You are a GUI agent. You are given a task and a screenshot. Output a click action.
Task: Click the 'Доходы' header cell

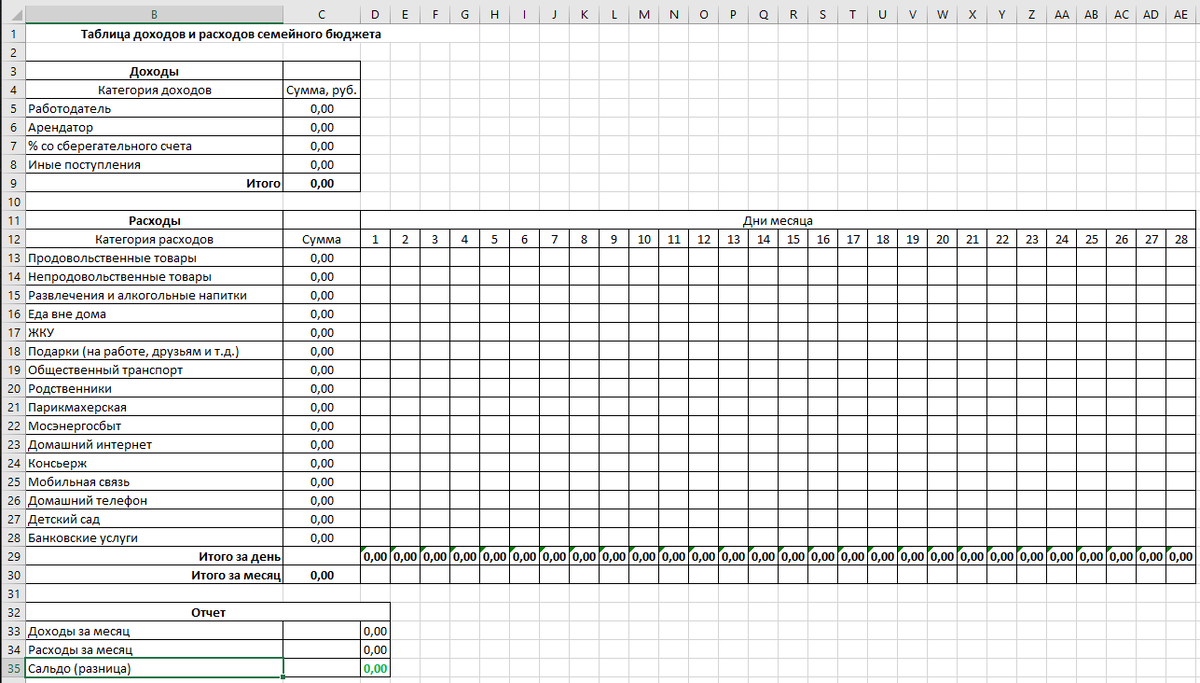154,71
